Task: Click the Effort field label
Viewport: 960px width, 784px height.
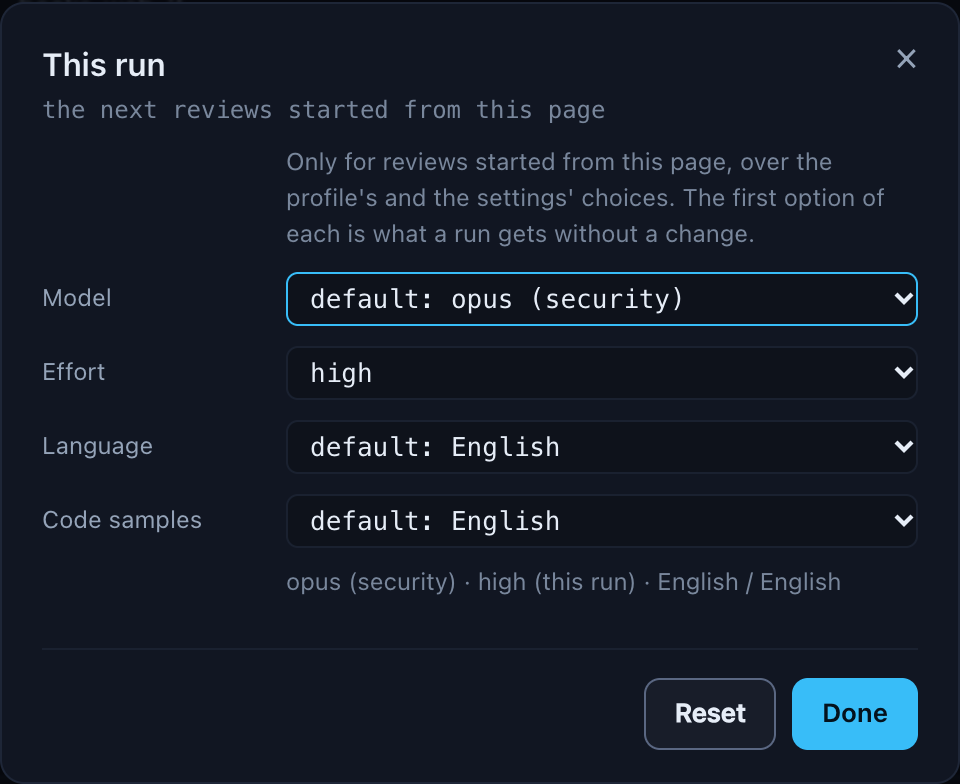Action: [x=74, y=372]
